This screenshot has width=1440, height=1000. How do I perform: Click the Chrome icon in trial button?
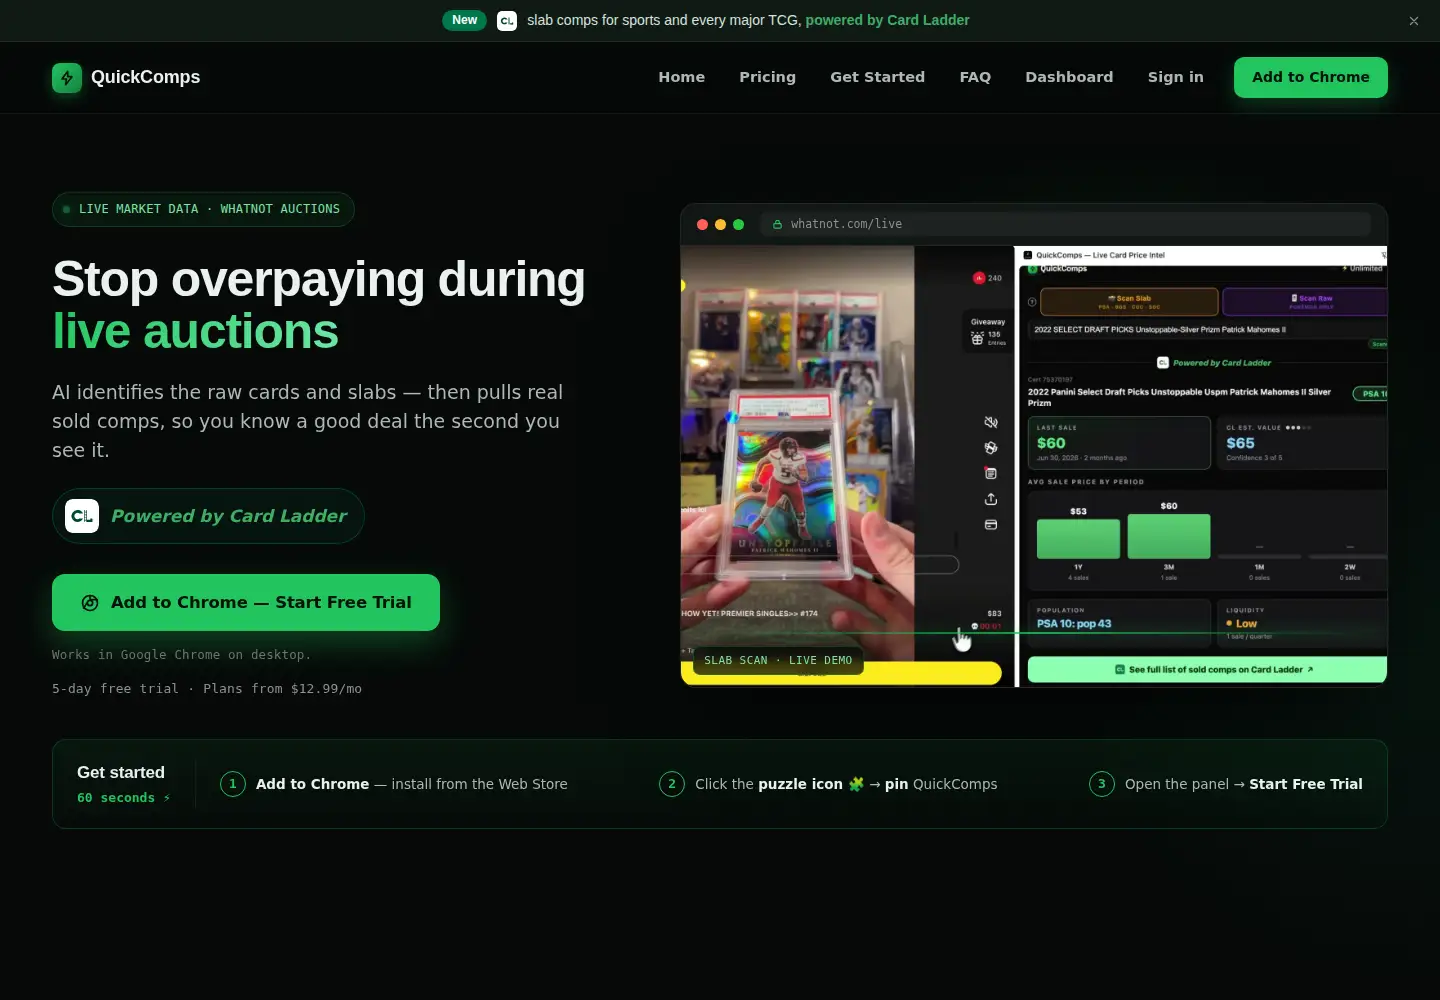(90, 602)
